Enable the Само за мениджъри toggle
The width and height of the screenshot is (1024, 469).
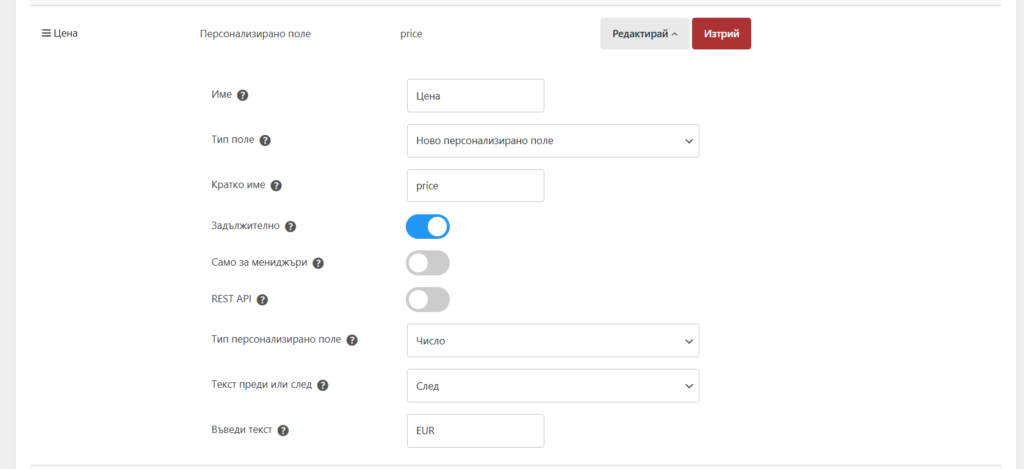pos(427,263)
